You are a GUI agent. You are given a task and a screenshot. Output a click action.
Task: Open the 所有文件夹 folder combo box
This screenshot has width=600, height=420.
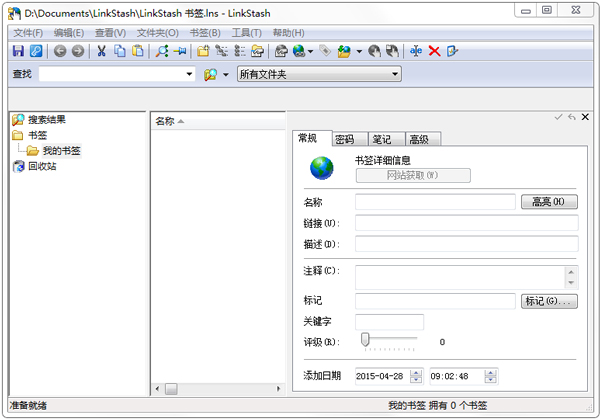319,74
